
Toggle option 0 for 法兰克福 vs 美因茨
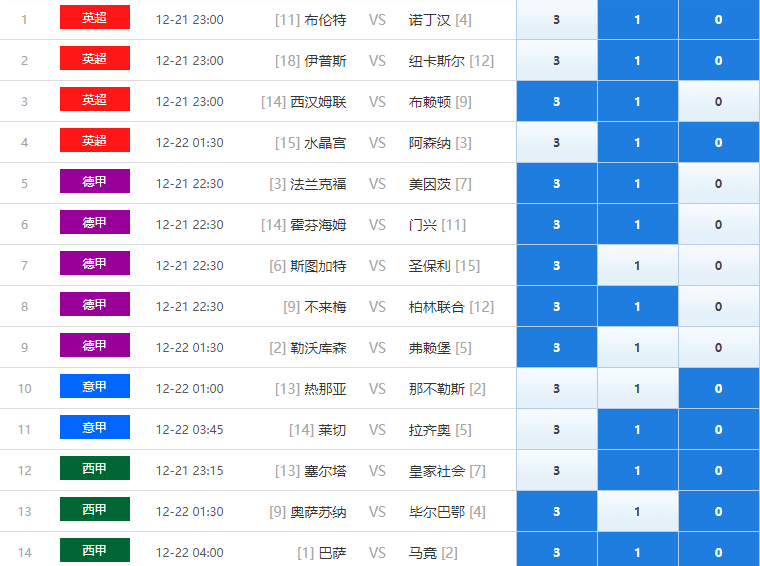click(719, 183)
